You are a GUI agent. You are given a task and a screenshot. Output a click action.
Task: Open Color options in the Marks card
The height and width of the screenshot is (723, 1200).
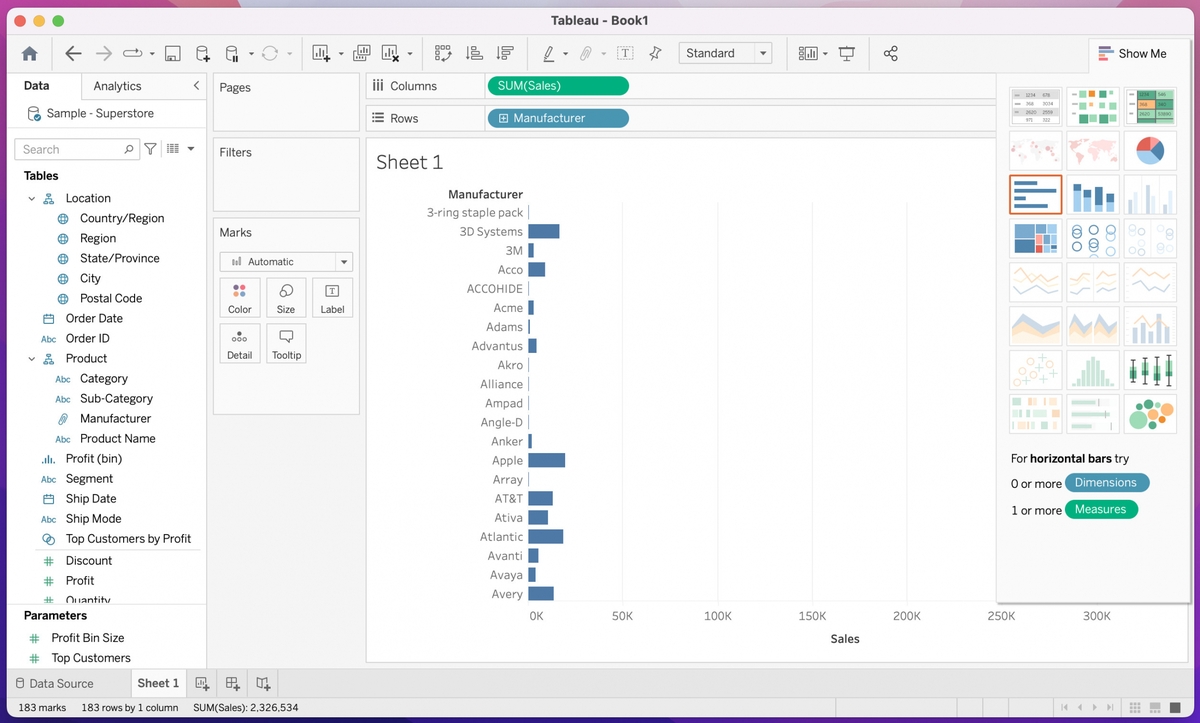tap(240, 297)
